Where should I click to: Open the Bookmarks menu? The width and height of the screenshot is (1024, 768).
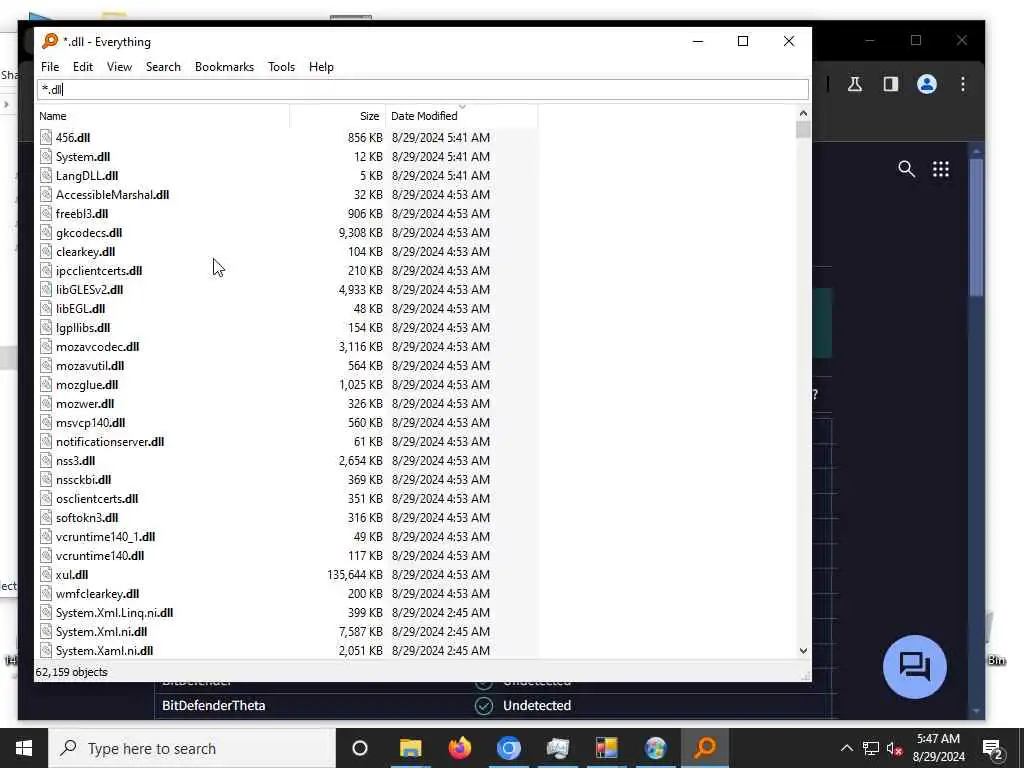[x=224, y=67]
